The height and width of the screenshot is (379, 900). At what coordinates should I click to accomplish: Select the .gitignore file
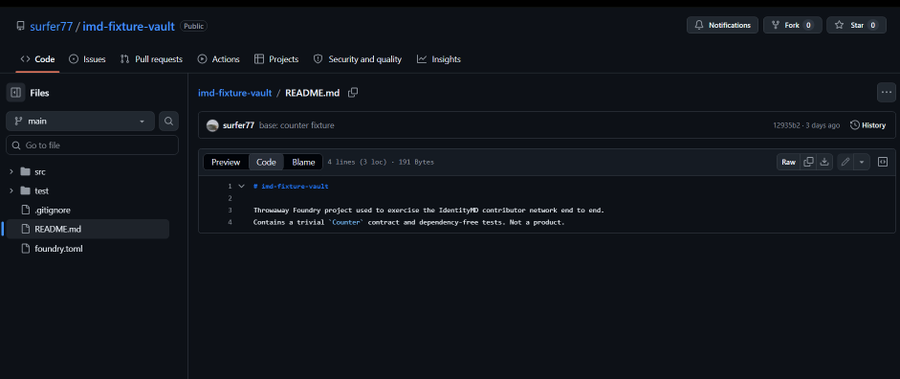(x=52, y=210)
